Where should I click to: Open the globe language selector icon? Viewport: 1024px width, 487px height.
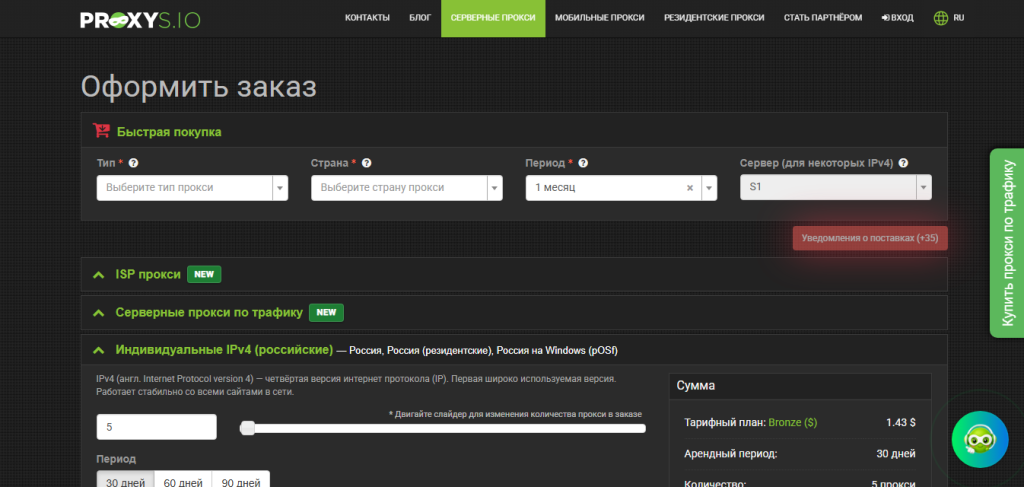point(941,18)
